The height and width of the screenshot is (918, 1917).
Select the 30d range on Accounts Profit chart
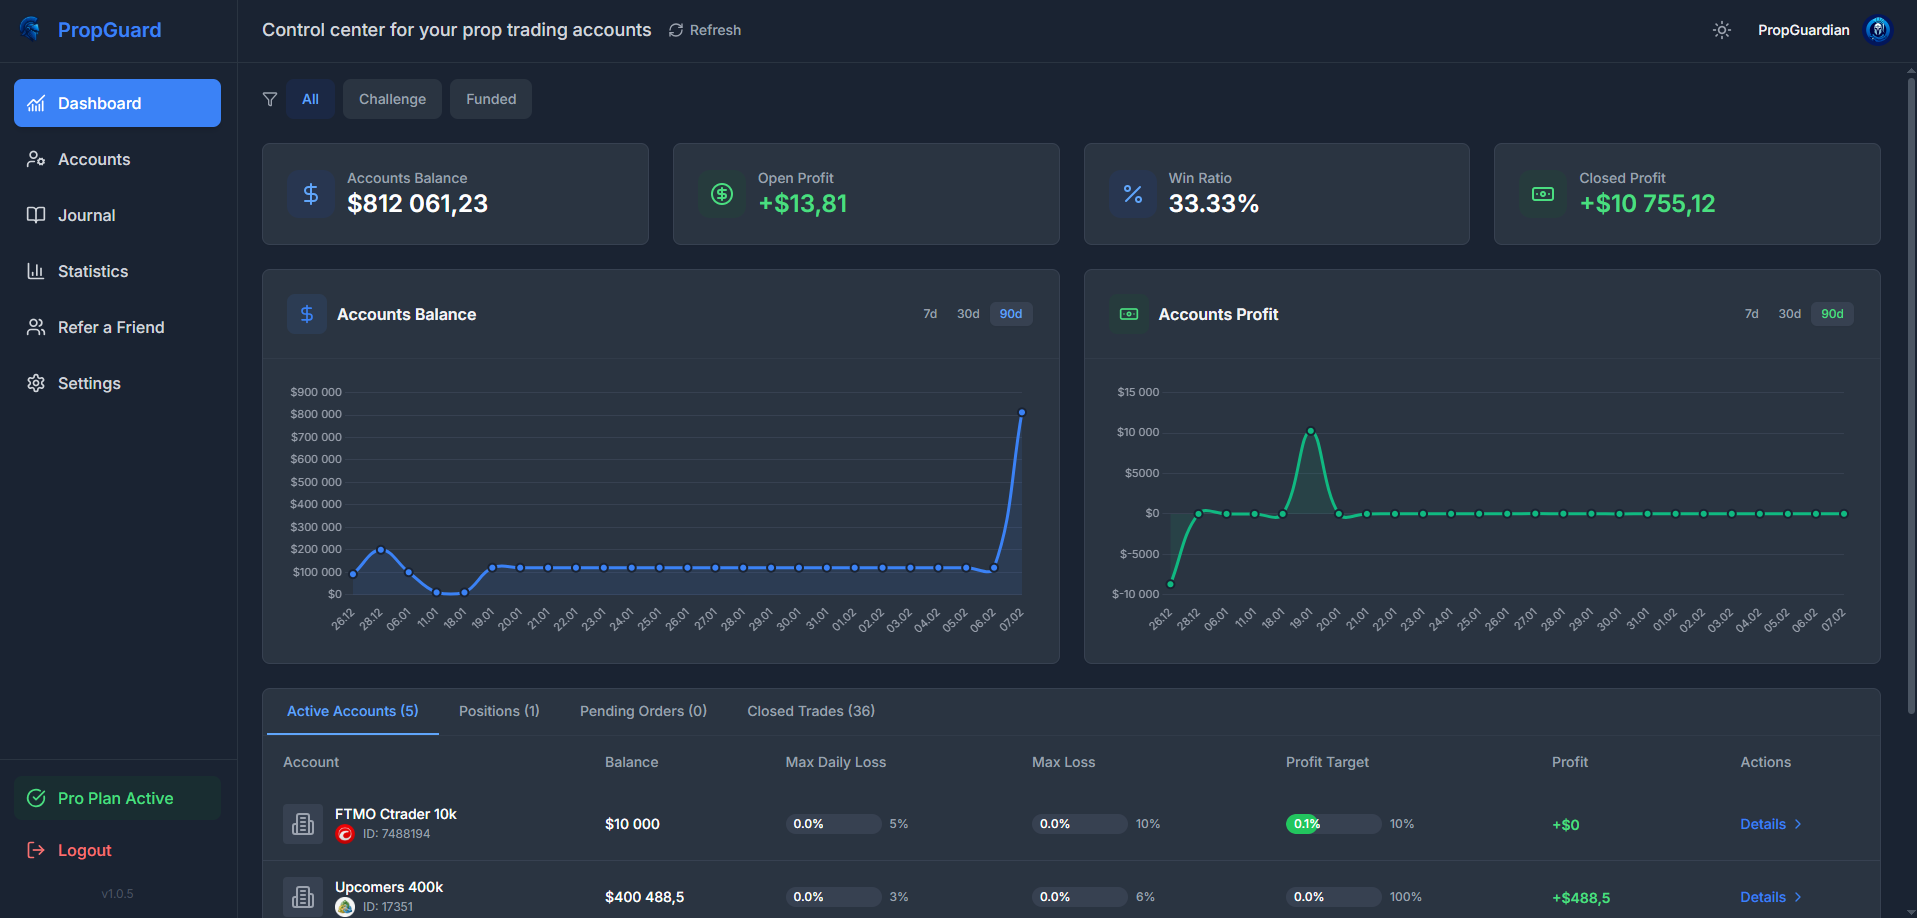[x=1789, y=313]
